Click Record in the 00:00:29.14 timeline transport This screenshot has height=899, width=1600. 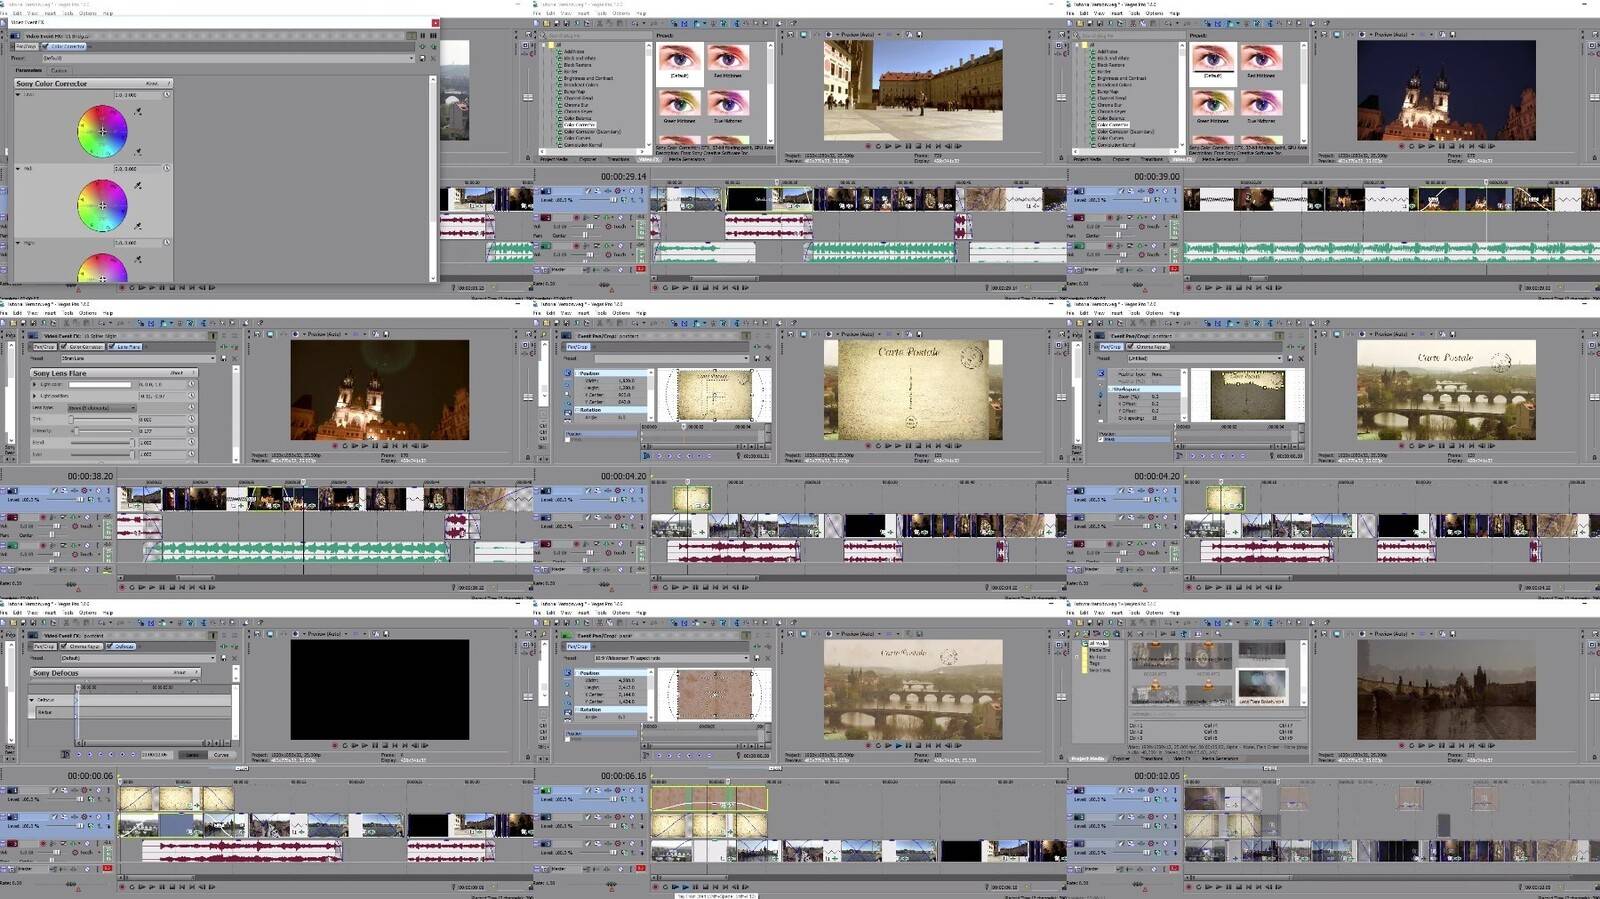coord(656,287)
